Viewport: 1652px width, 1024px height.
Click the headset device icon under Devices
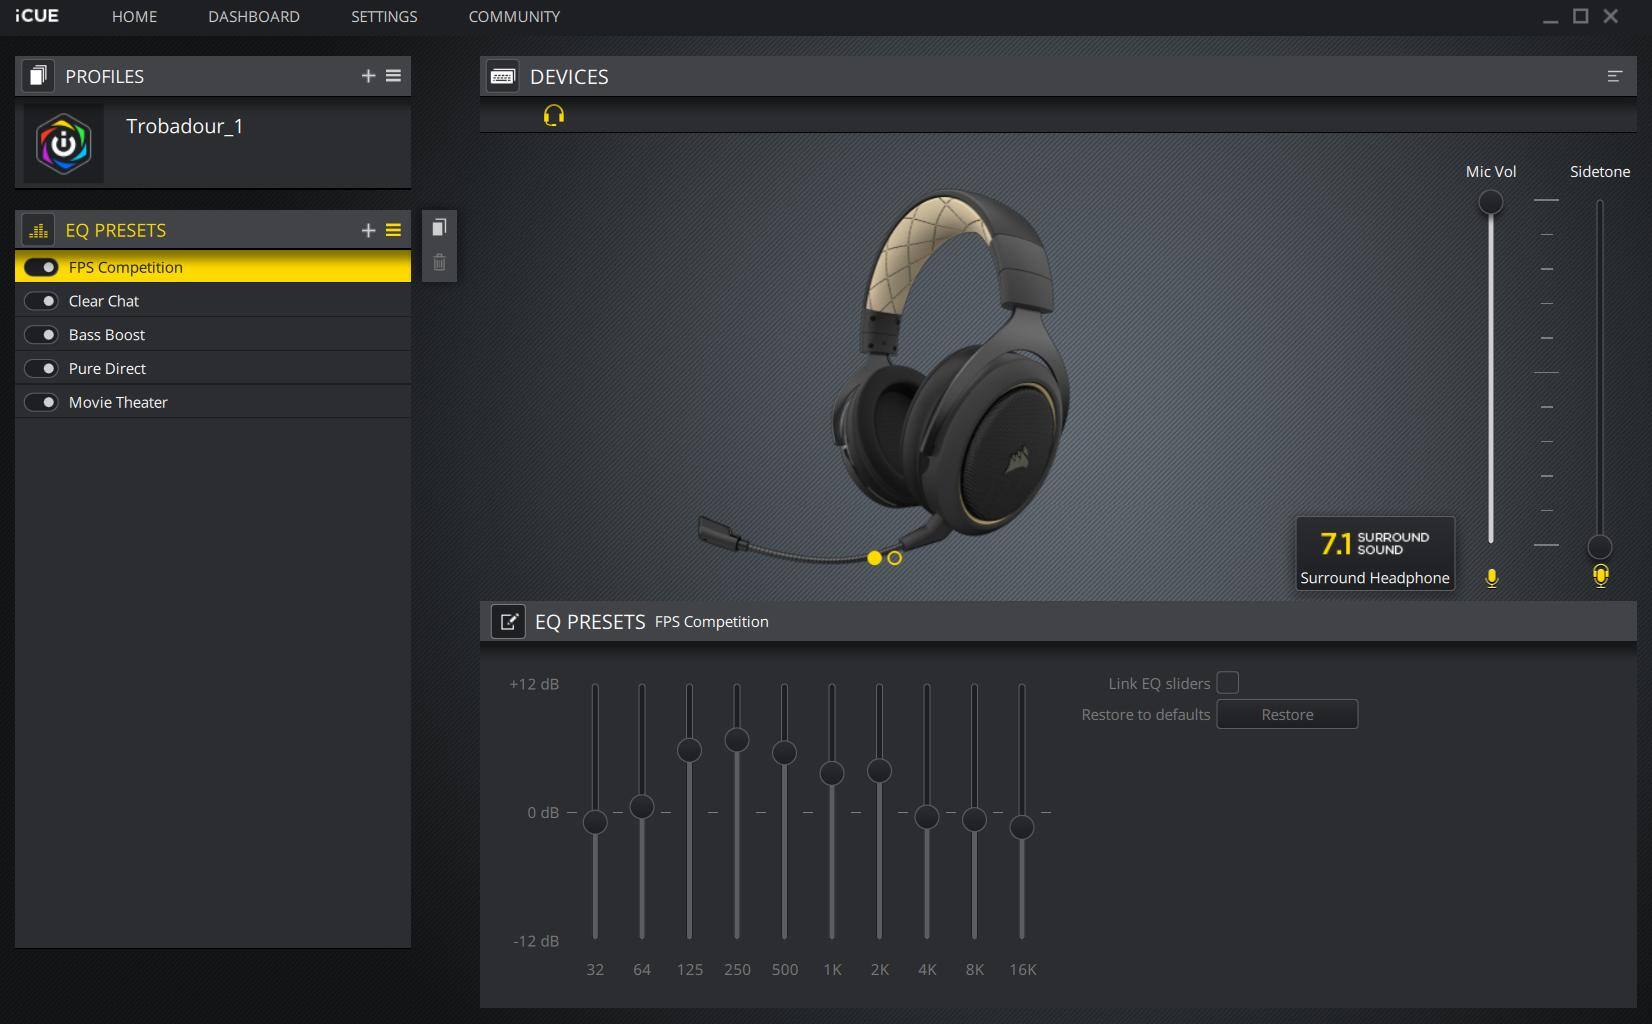(x=553, y=116)
